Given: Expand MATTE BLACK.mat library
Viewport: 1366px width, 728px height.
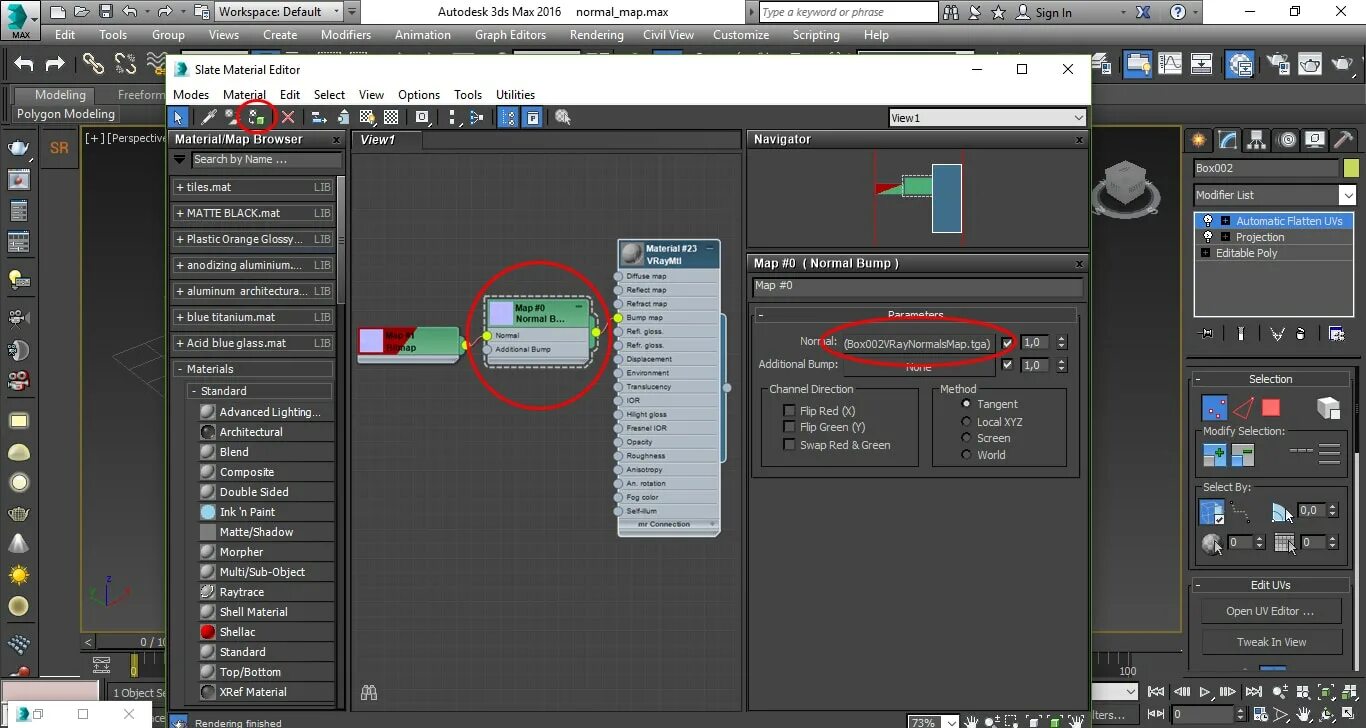Looking at the screenshot, I should coord(180,213).
